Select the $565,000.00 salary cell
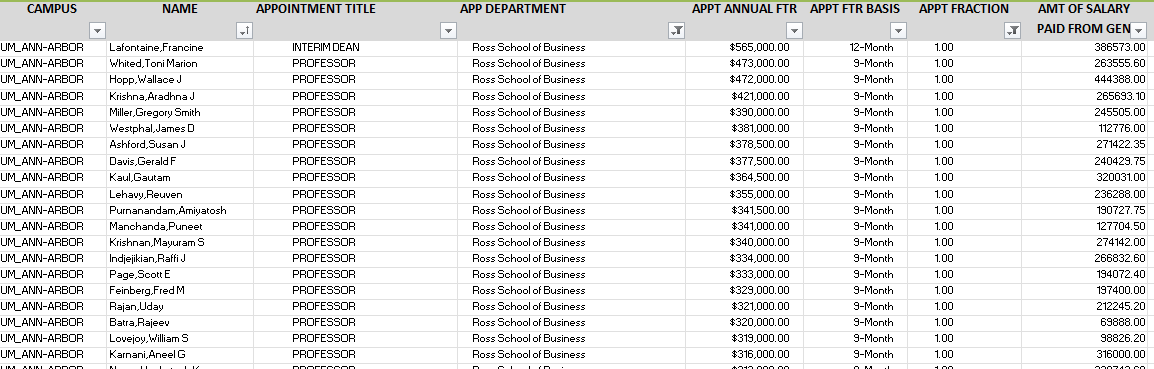1154x369 pixels. click(744, 48)
